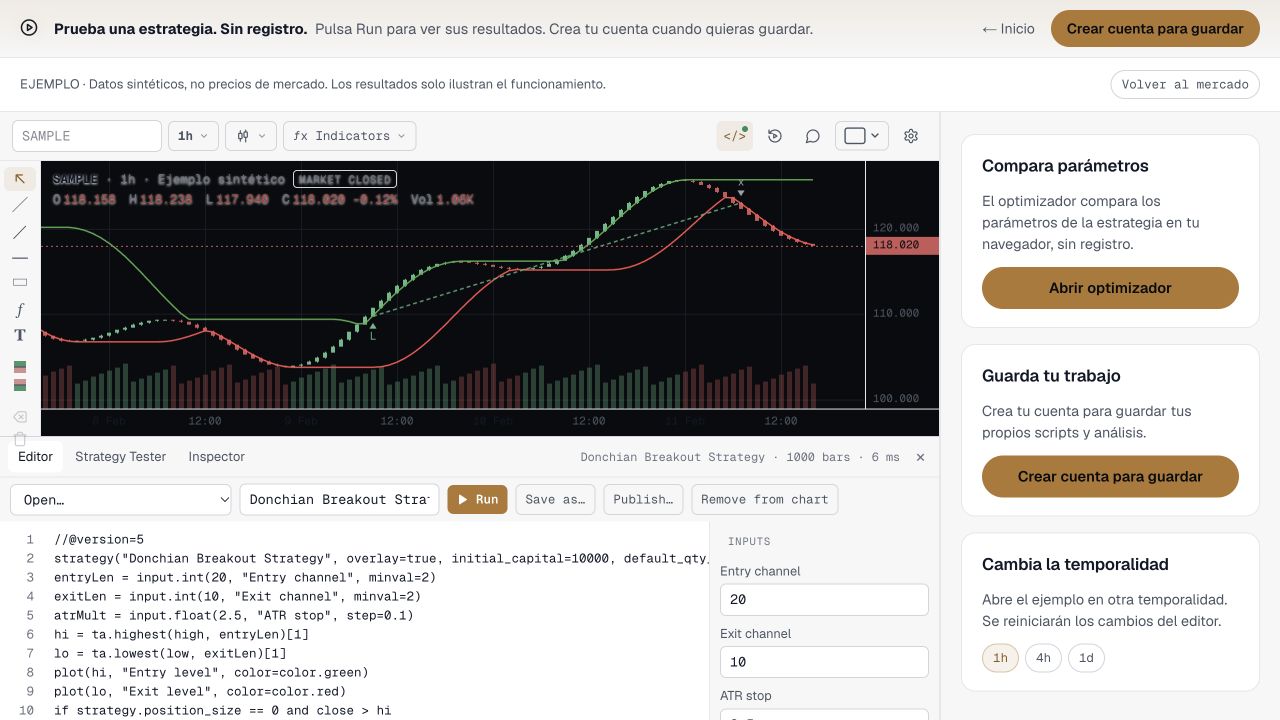Image resolution: width=1280 pixels, height=720 pixels.
Task: Click the 118.020 current price label
Action: point(902,245)
